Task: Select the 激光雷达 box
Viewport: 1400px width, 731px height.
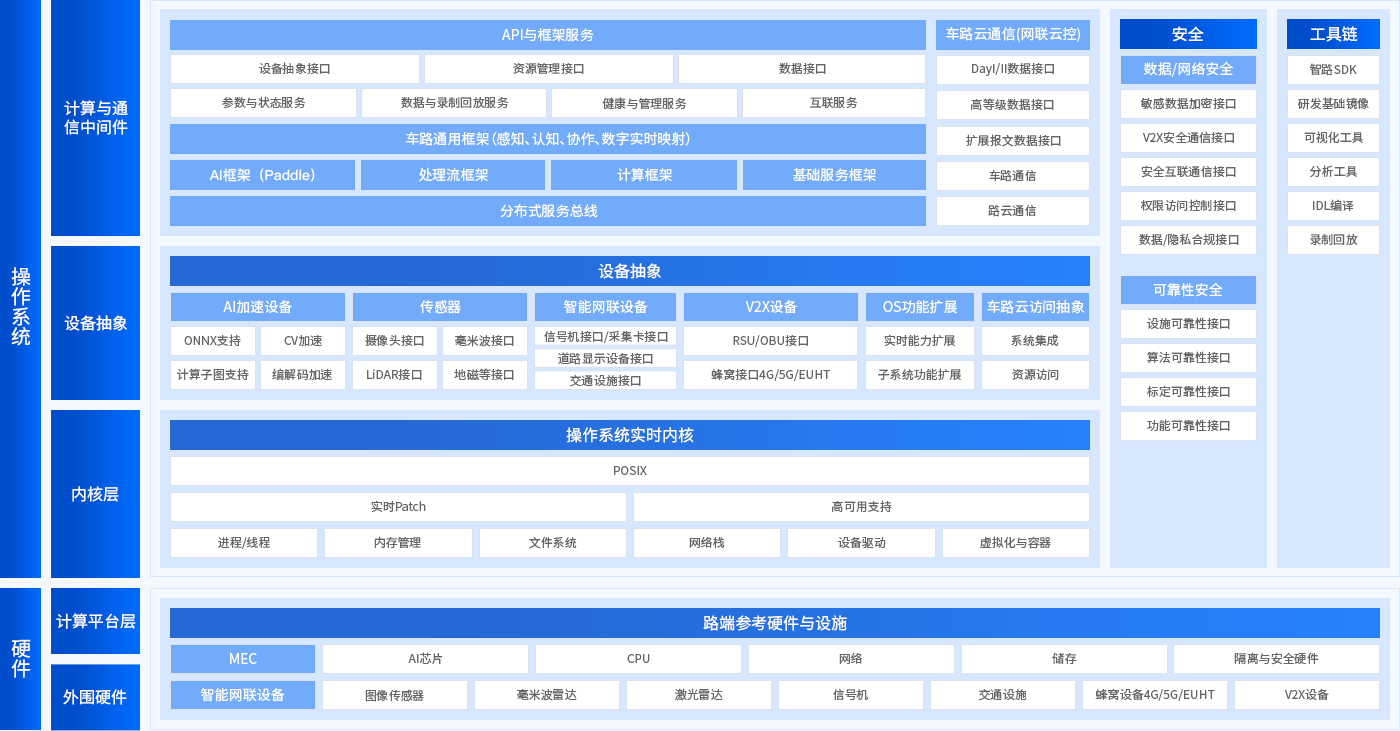Action: 699,695
